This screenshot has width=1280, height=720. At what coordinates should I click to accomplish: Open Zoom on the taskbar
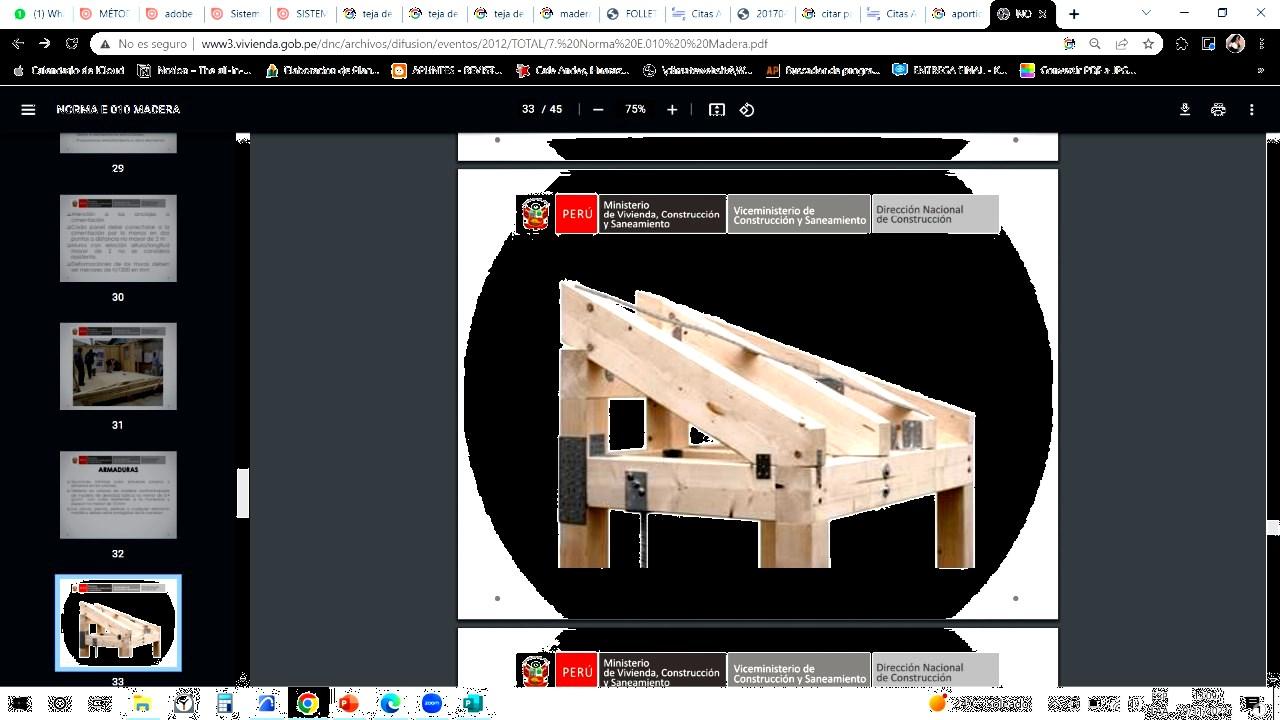pos(431,704)
